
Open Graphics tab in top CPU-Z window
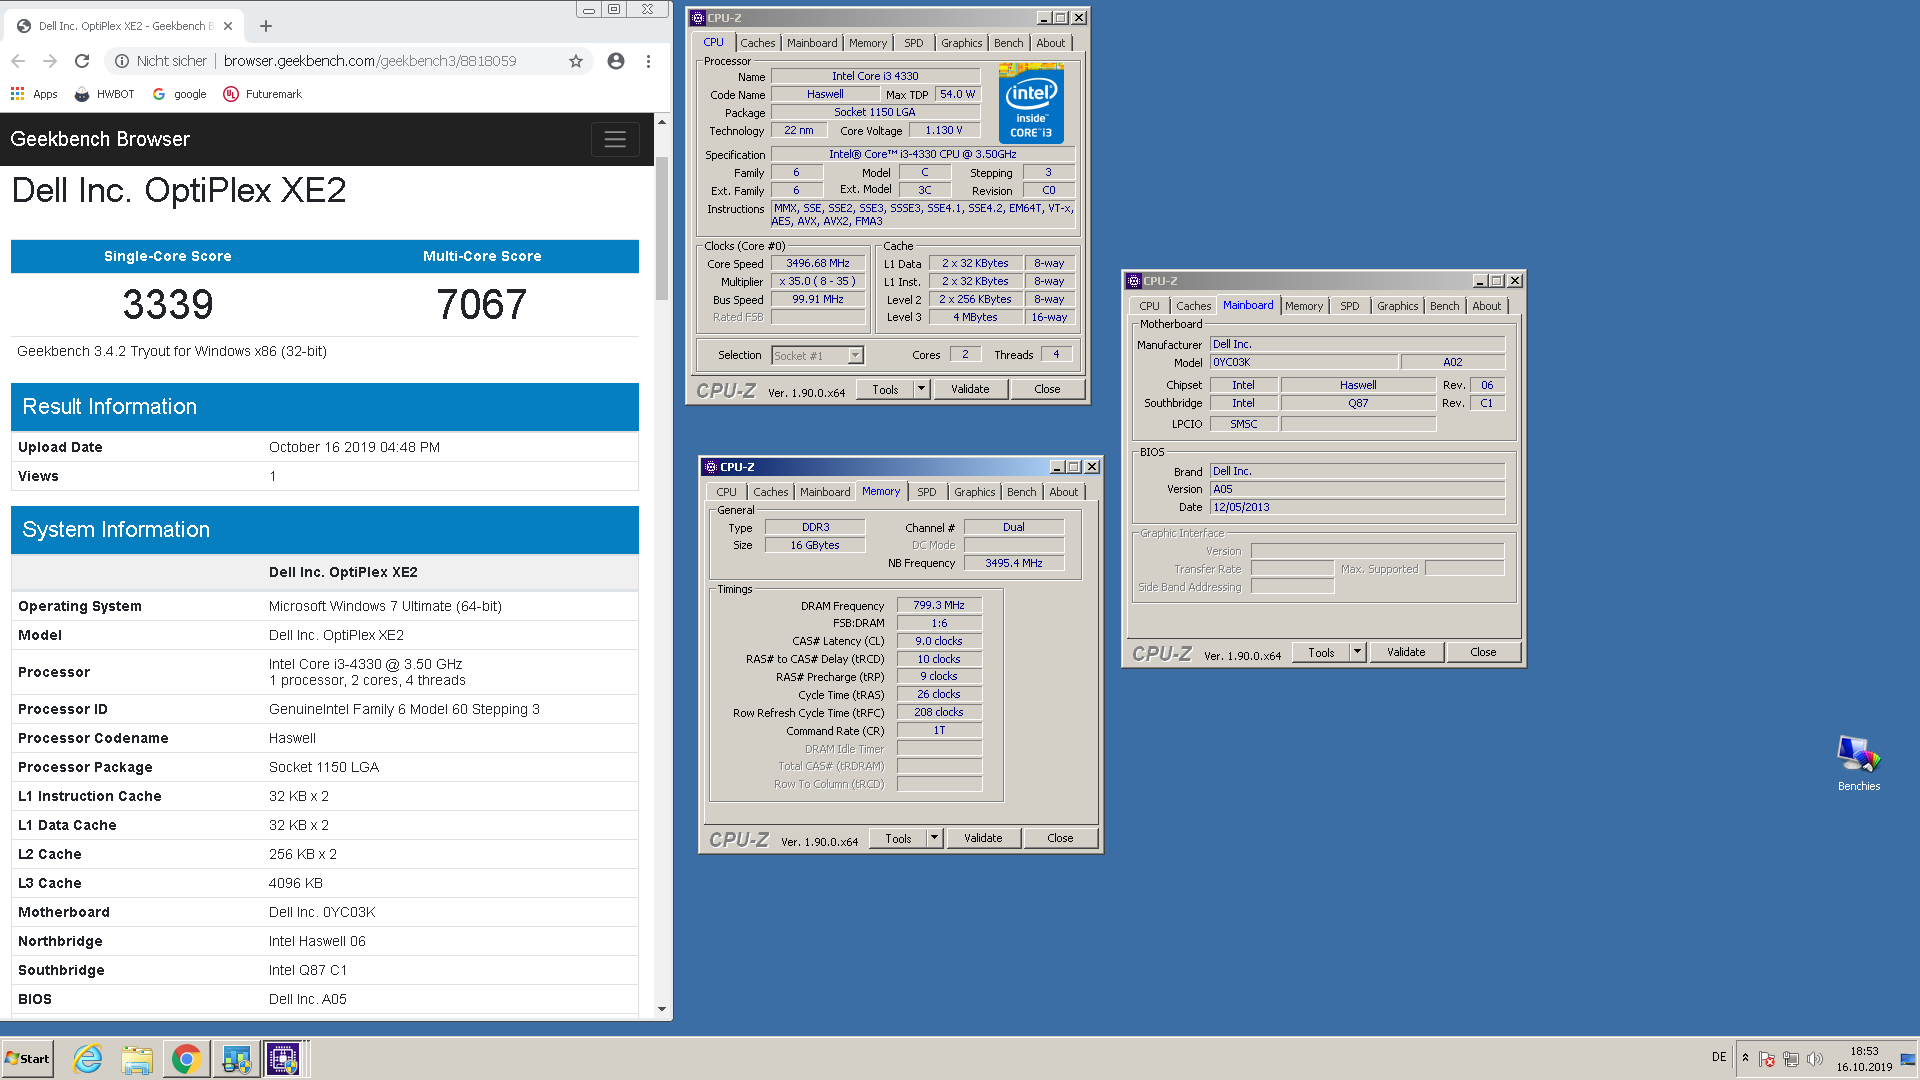(x=961, y=43)
